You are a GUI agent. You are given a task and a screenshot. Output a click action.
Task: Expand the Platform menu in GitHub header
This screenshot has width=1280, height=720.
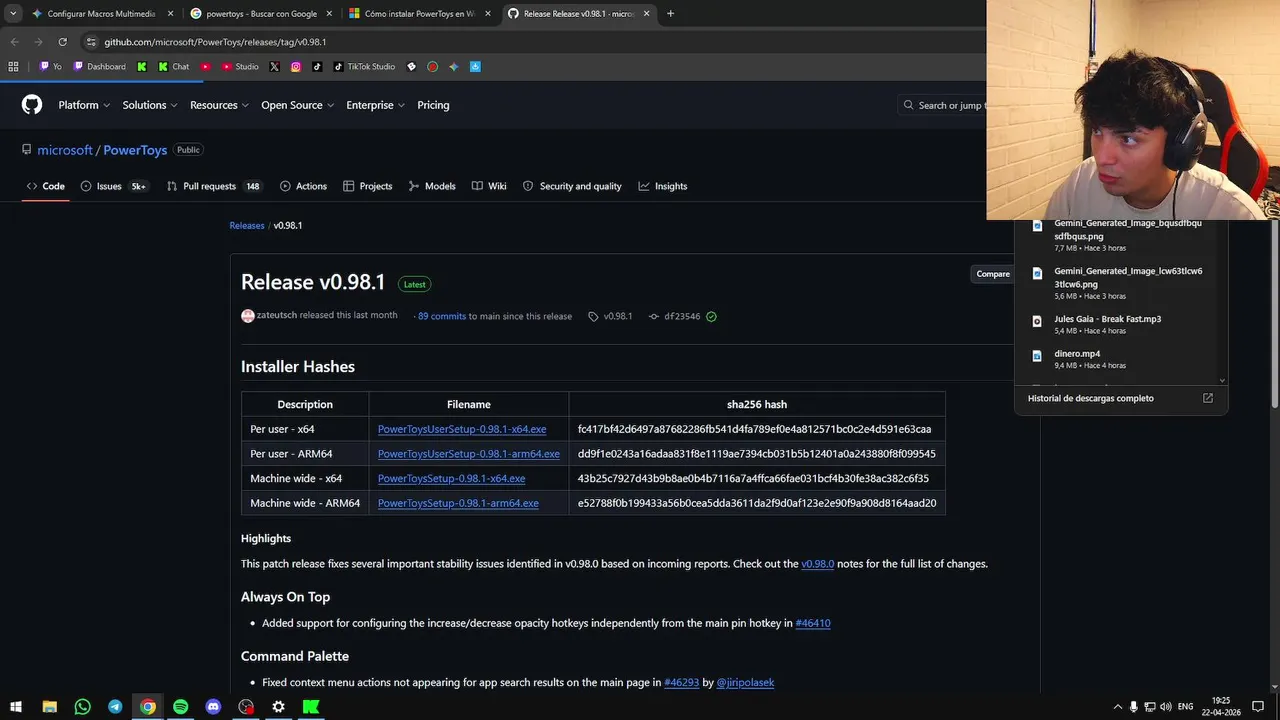click(84, 105)
